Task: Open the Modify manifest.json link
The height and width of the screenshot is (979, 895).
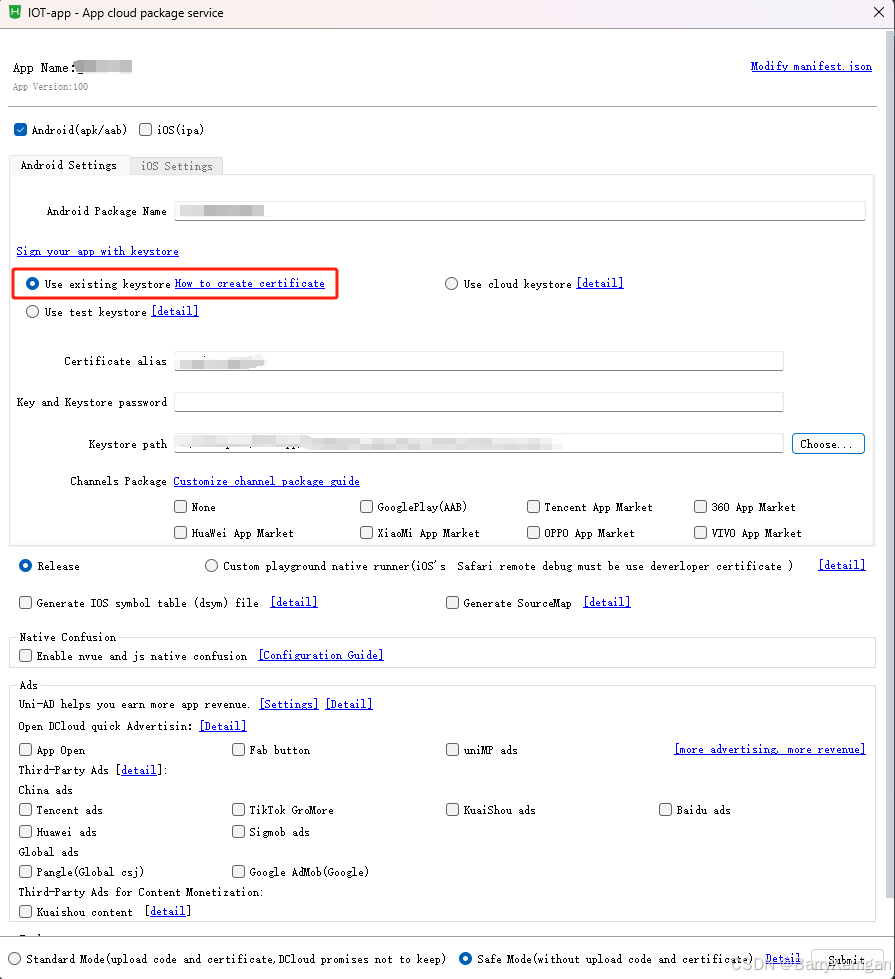Action: [809, 66]
